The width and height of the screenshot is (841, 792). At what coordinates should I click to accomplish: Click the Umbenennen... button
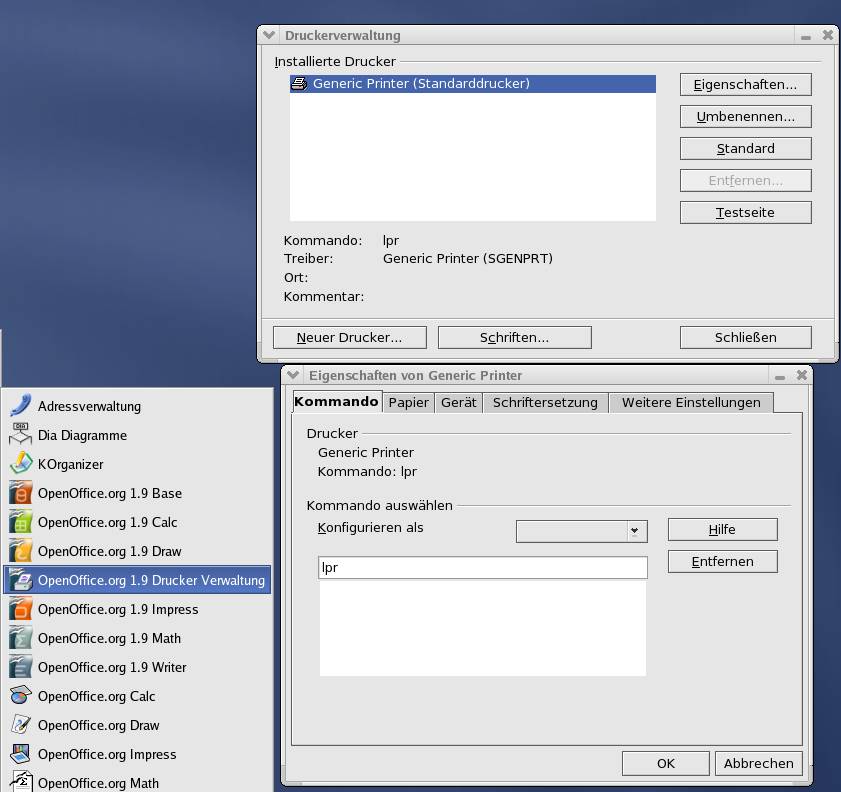pos(746,116)
